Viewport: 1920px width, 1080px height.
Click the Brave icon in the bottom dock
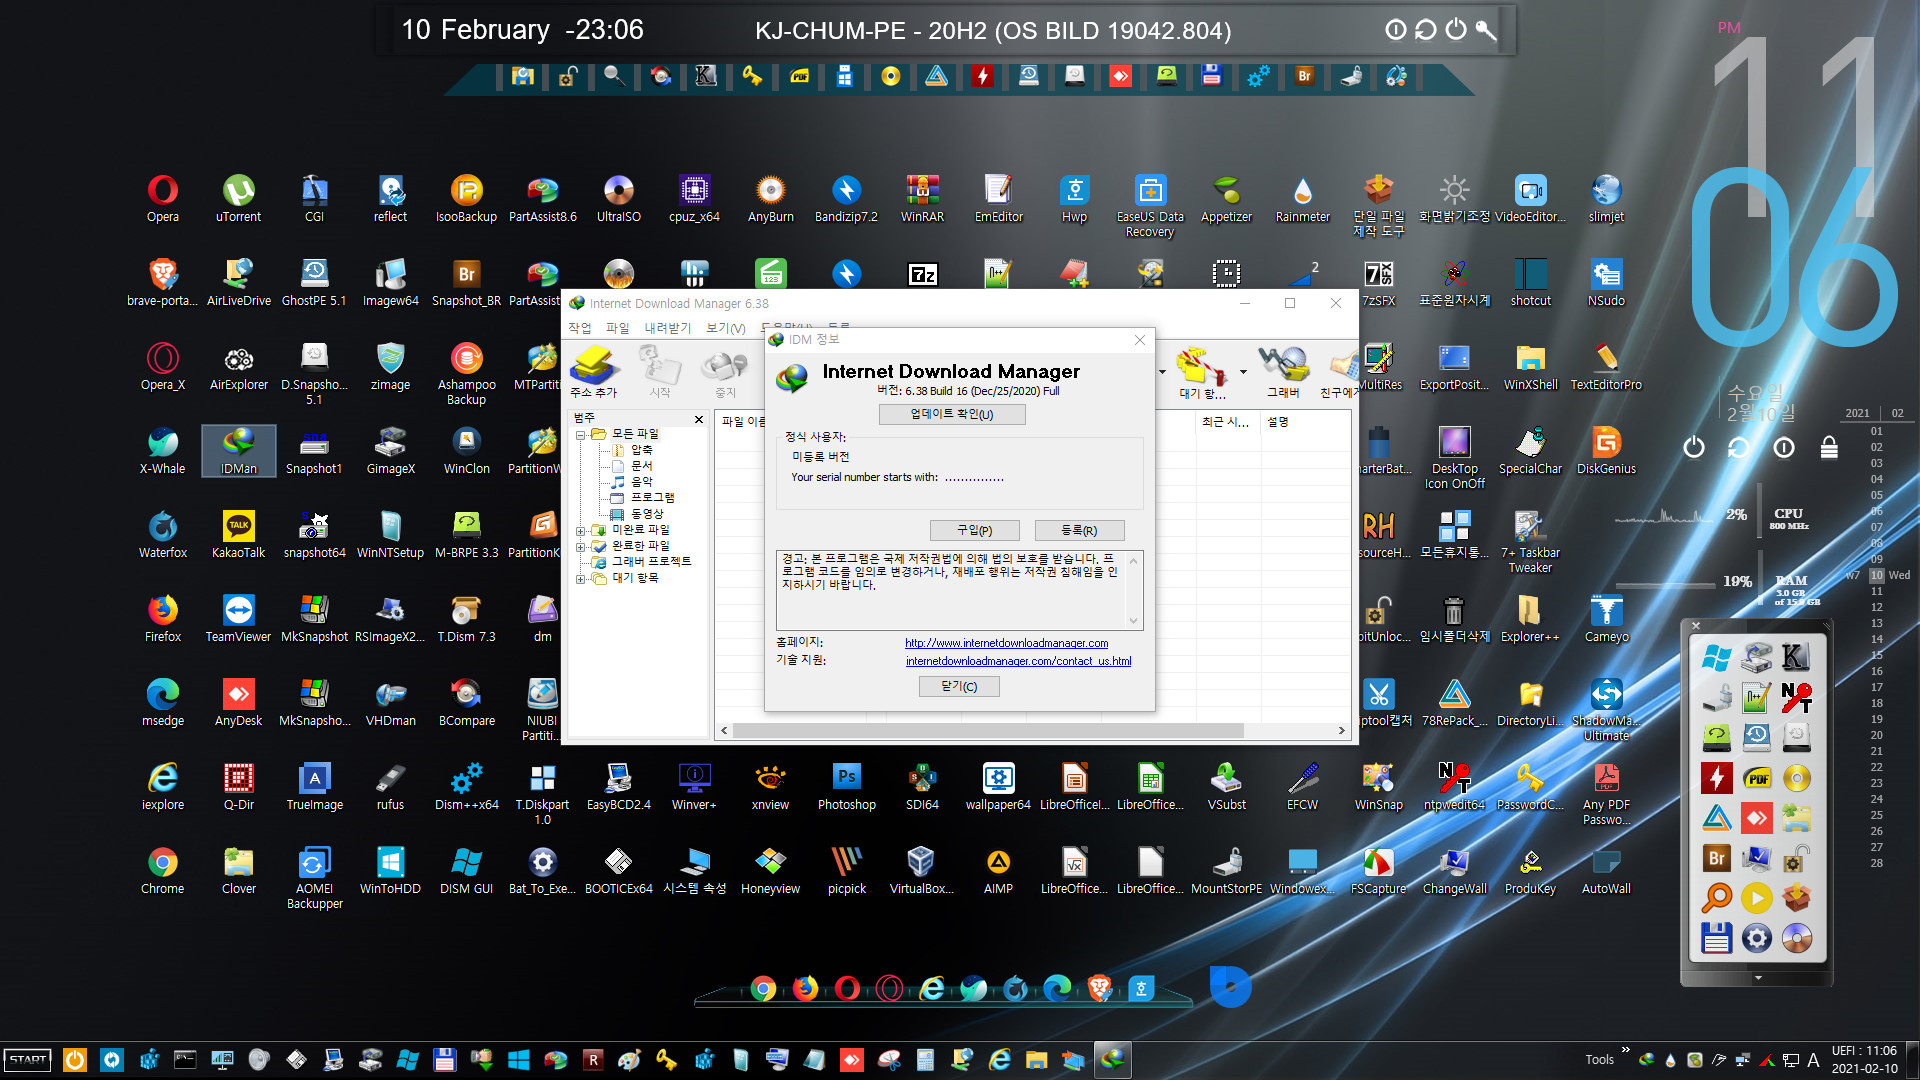(1099, 989)
